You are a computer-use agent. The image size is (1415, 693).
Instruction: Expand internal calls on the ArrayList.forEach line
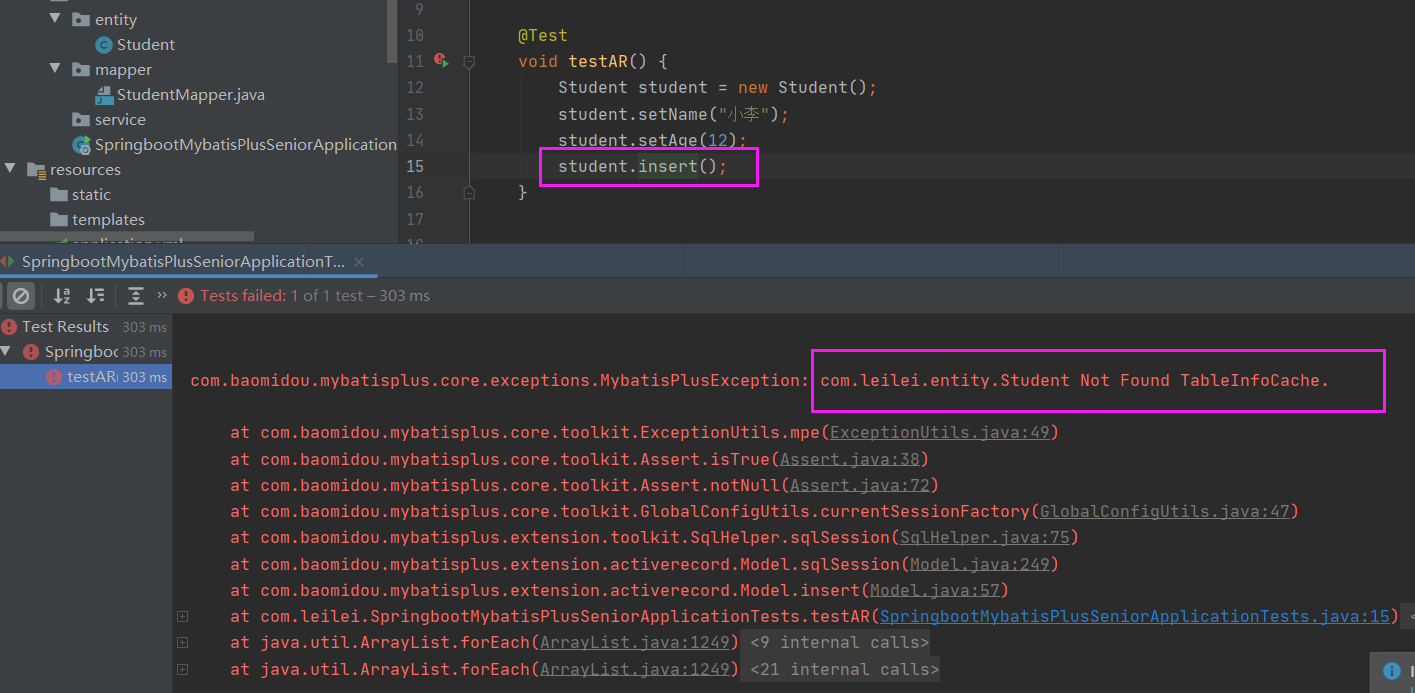tap(181, 642)
